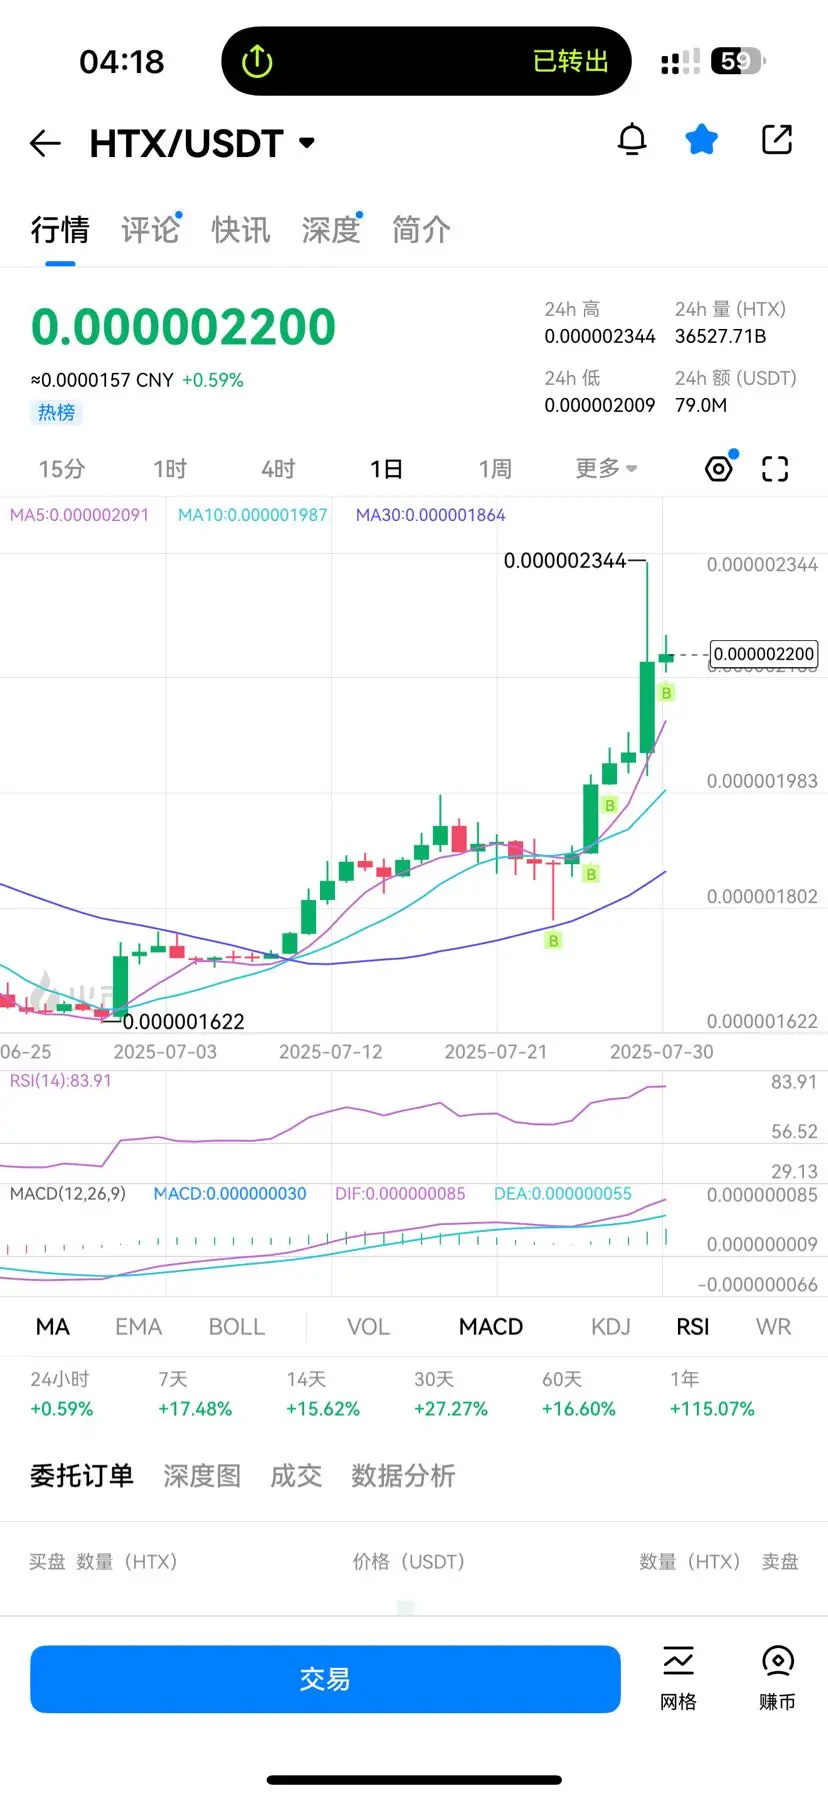Tap the 0.000001622 low price annotation
The height and width of the screenshot is (1800, 828).
click(x=184, y=1021)
